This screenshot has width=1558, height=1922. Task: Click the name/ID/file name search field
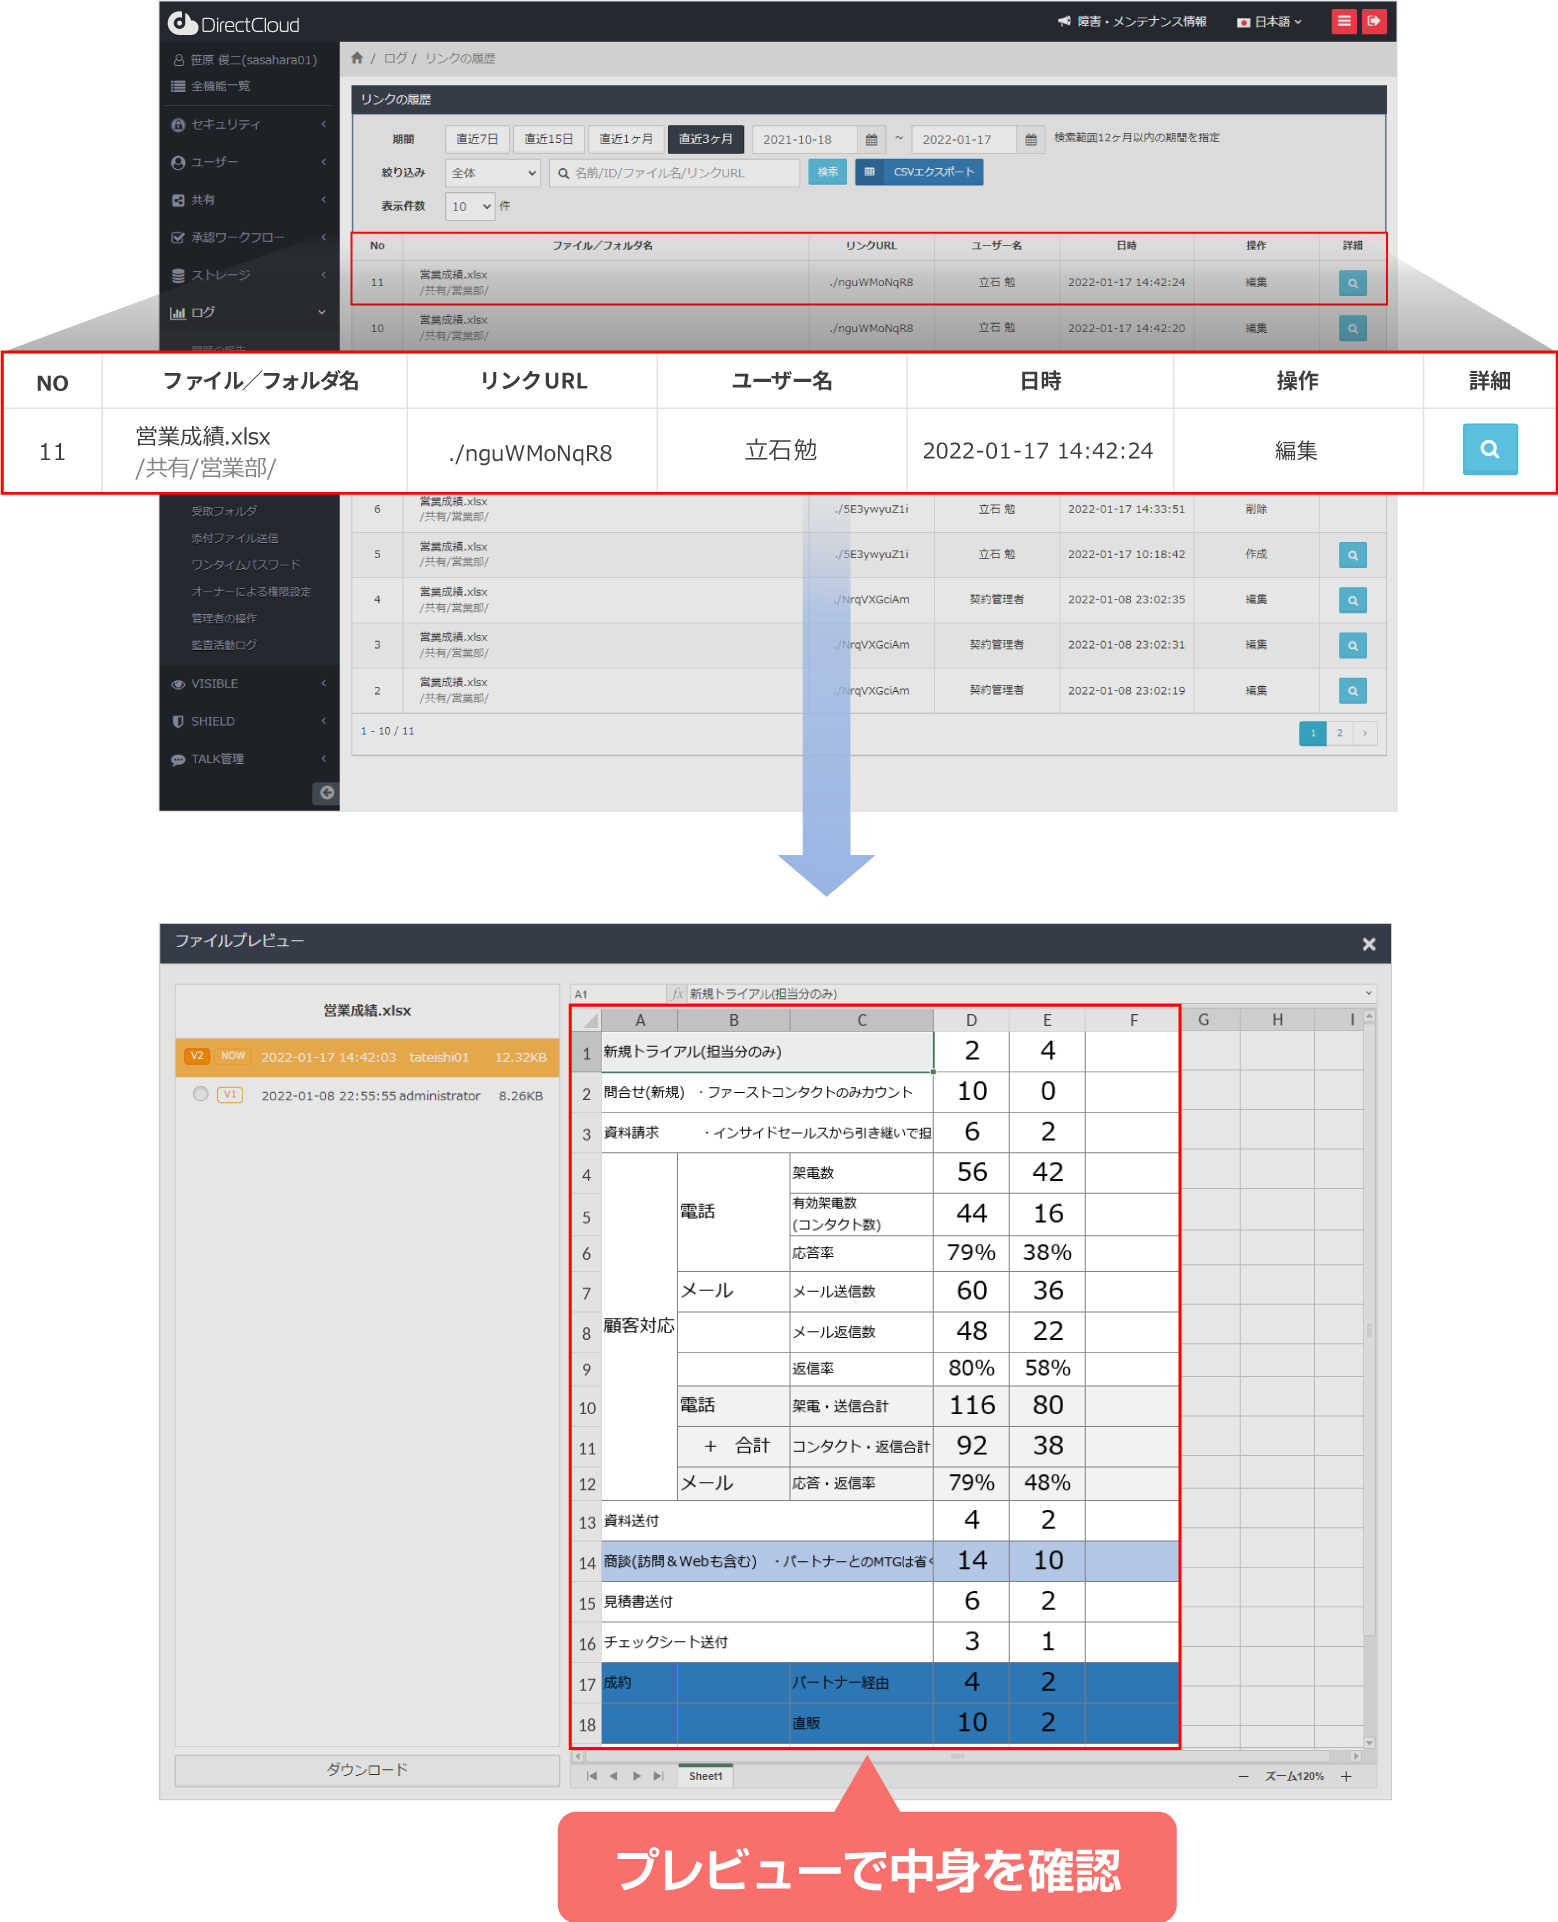pos(675,173)
